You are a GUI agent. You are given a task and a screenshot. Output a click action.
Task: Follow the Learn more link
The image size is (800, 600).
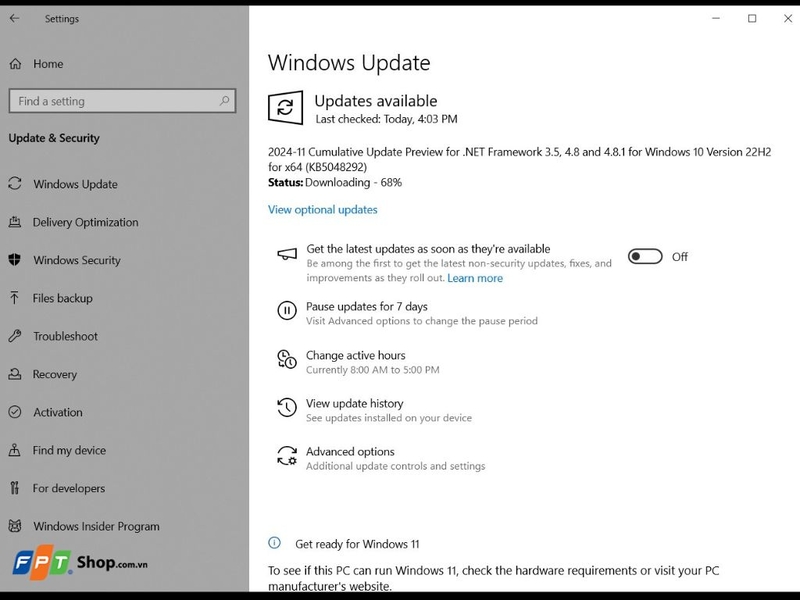[x=475, y=278]
